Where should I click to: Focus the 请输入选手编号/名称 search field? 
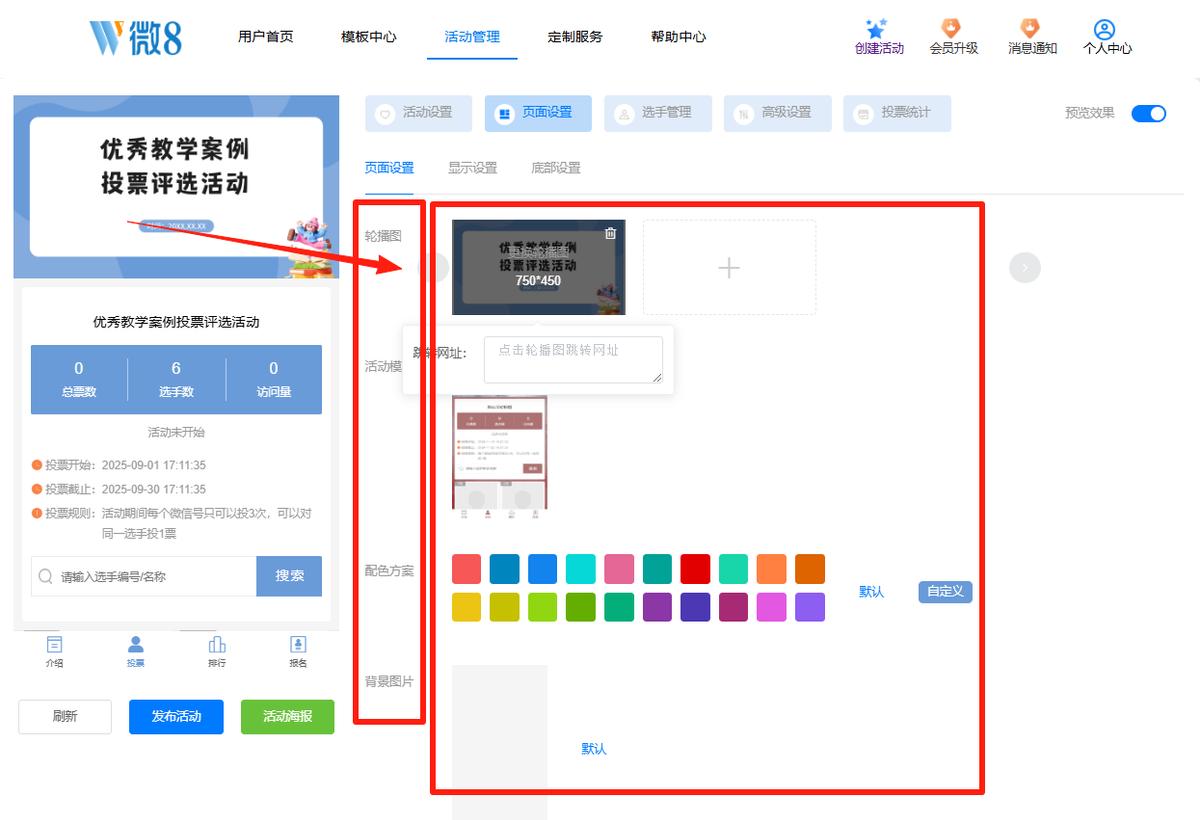coord(144,576)
